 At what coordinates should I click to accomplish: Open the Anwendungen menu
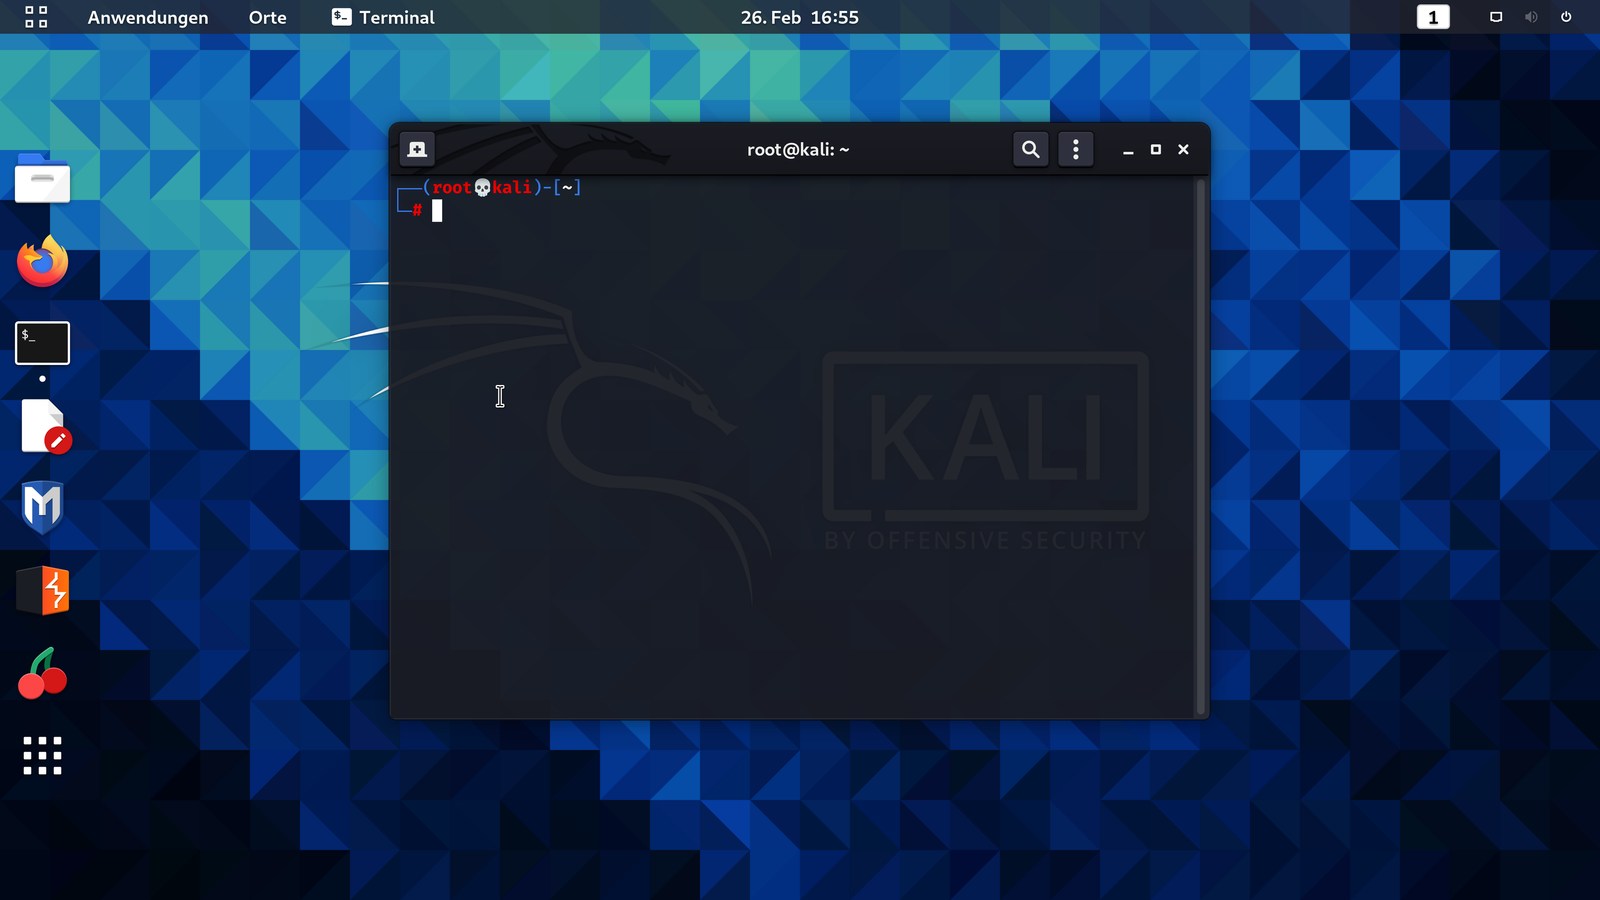coord(148,17)
